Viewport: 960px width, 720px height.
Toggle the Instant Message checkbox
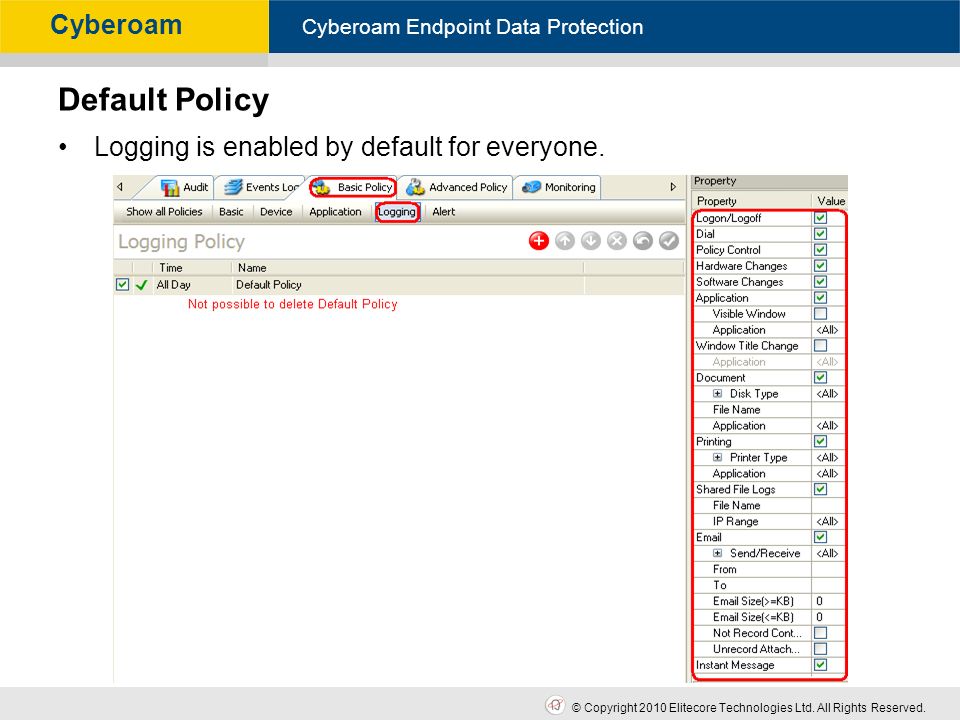tap(820, 665)
